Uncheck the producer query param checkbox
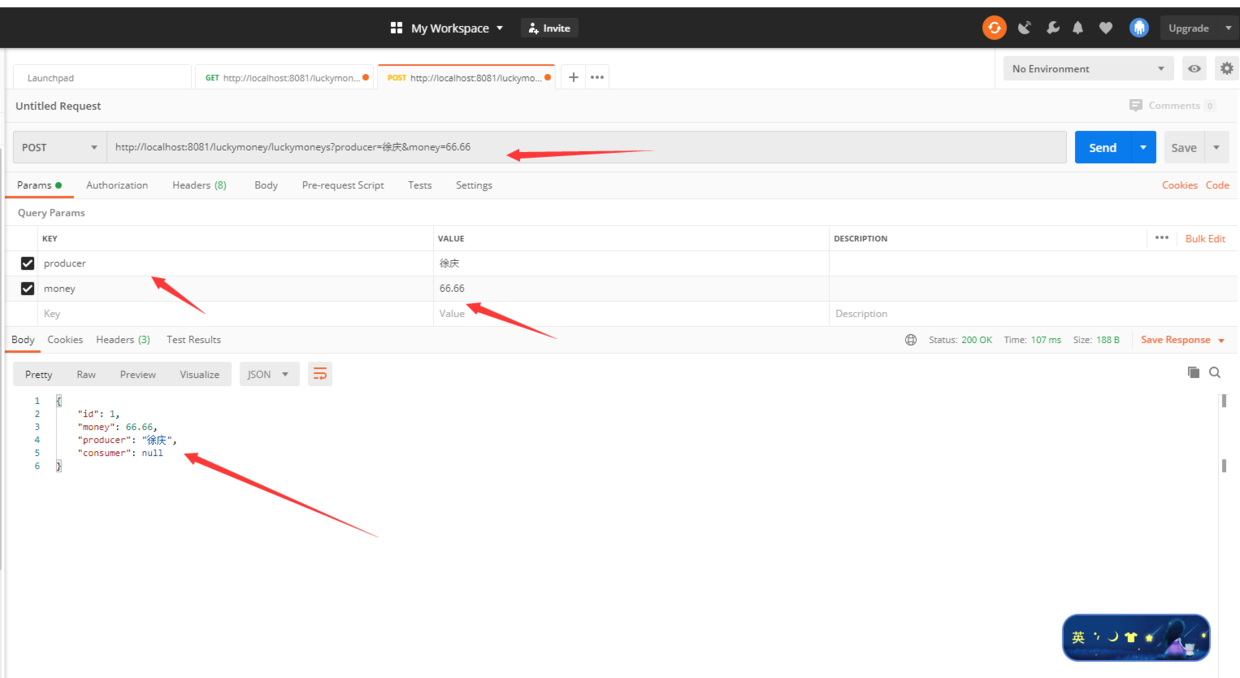This screenshot has height=678, width=1240. 27,263
